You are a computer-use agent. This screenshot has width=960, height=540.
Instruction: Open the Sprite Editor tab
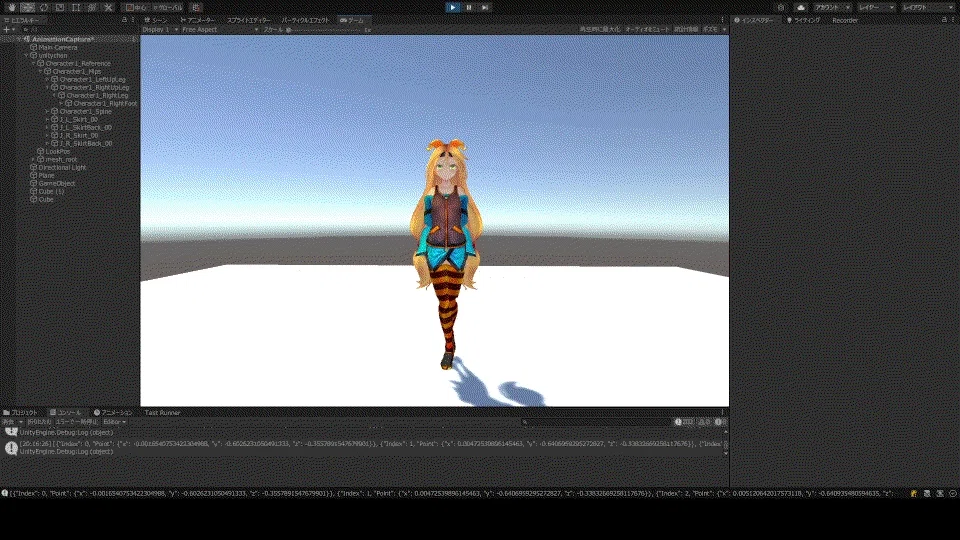[x=248, y=20]
